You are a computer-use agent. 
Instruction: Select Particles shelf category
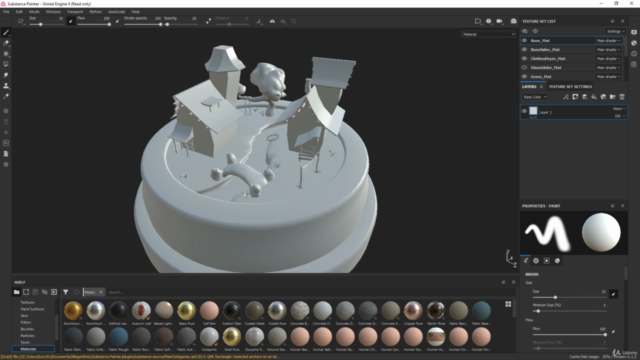click(x=27, y=336)
